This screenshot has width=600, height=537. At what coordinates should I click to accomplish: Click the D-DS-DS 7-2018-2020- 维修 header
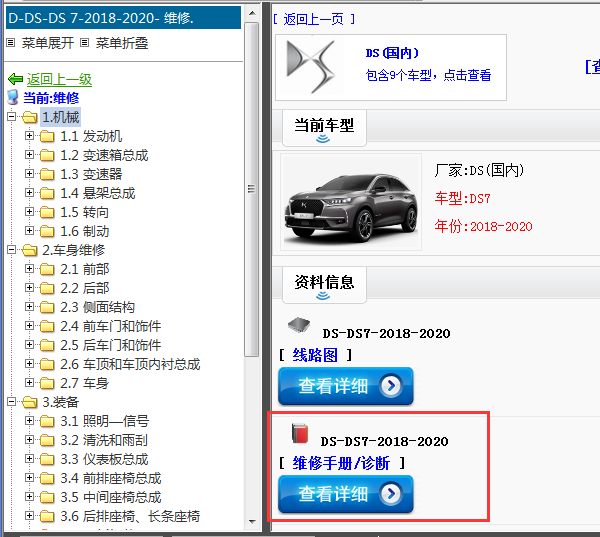coord(123,18)
